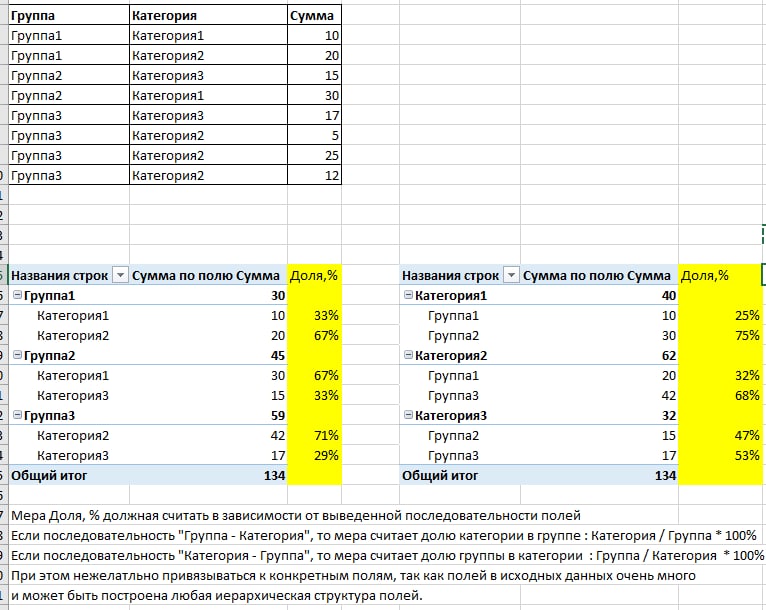Click the 32% share cell
Screen dimensions: 766x610
pyautogui.click(x=720, y=375)
